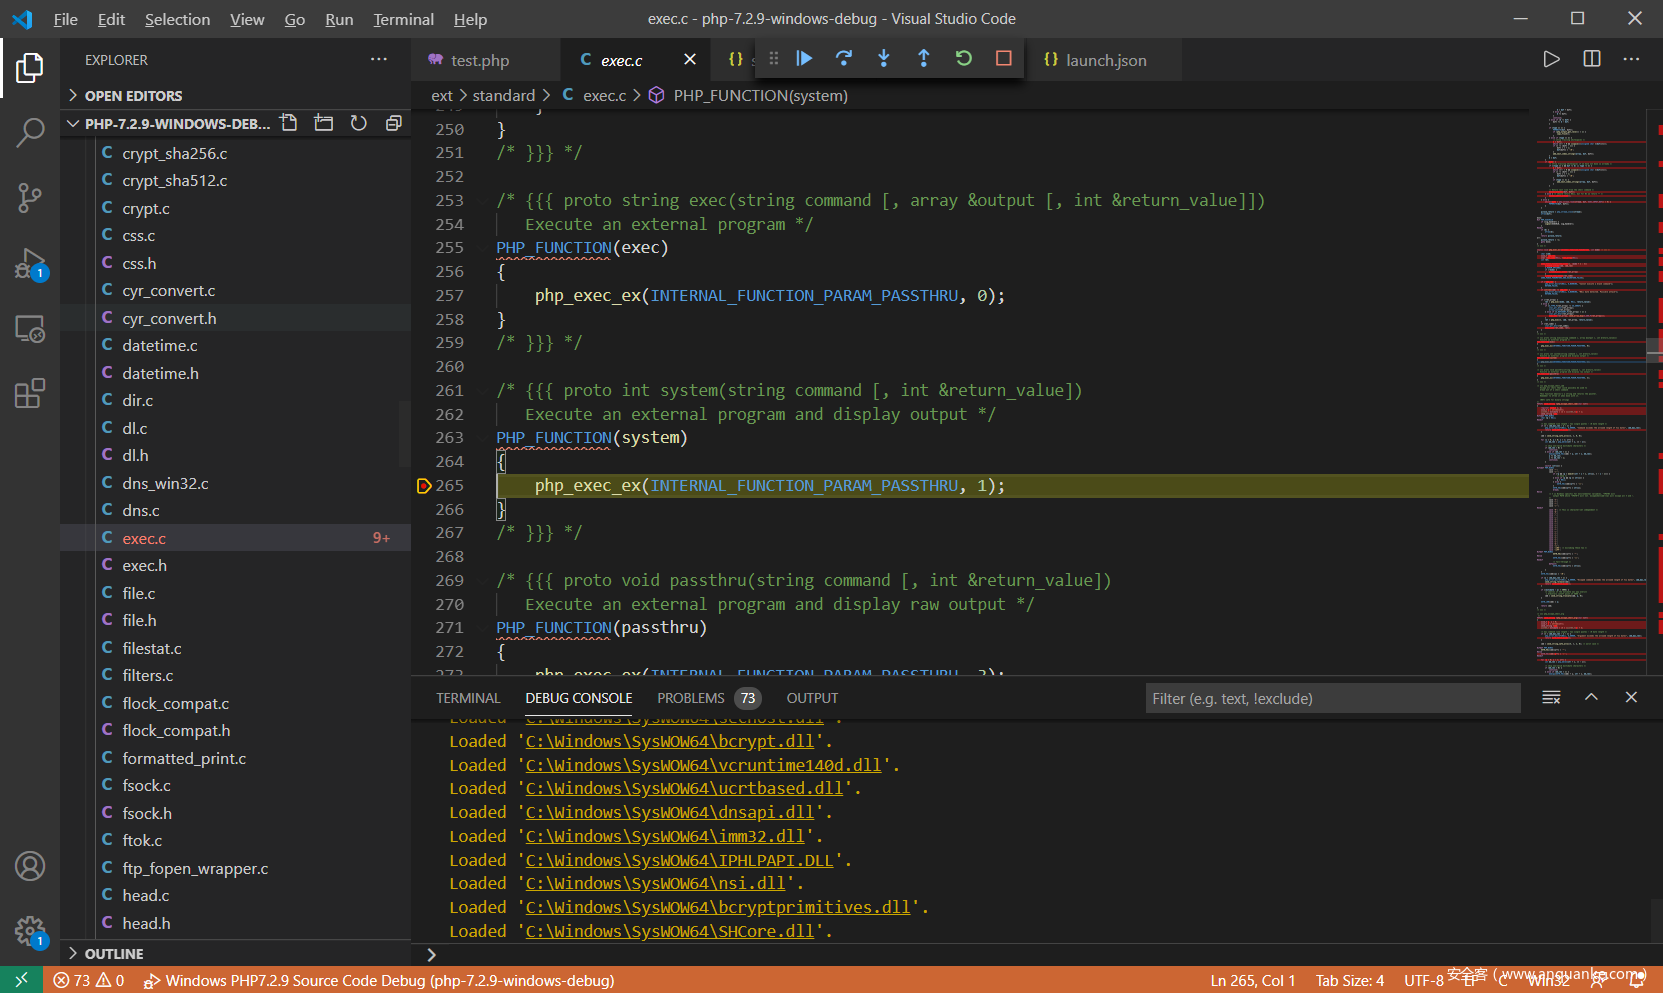This screenshot has width=1663, height=993.
Task: Open the Source Control view
Action: click(x=30, y=198)
